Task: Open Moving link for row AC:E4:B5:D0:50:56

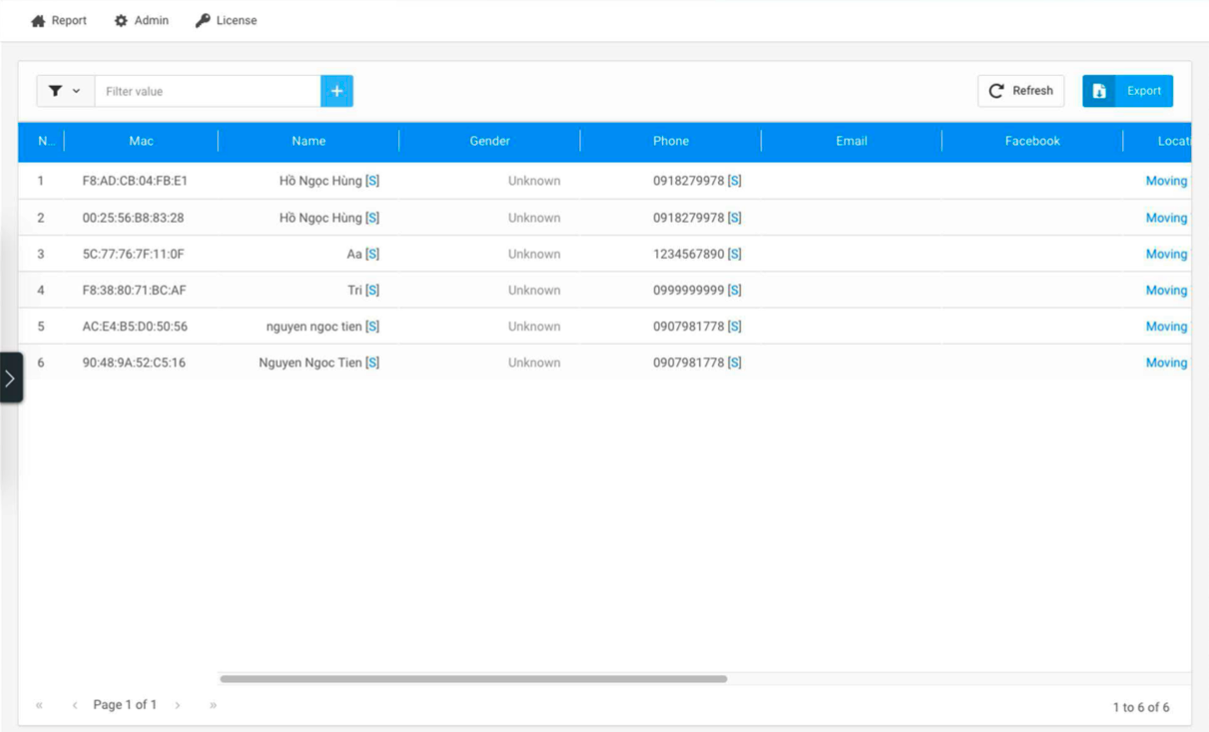Action: point(1166,326)
